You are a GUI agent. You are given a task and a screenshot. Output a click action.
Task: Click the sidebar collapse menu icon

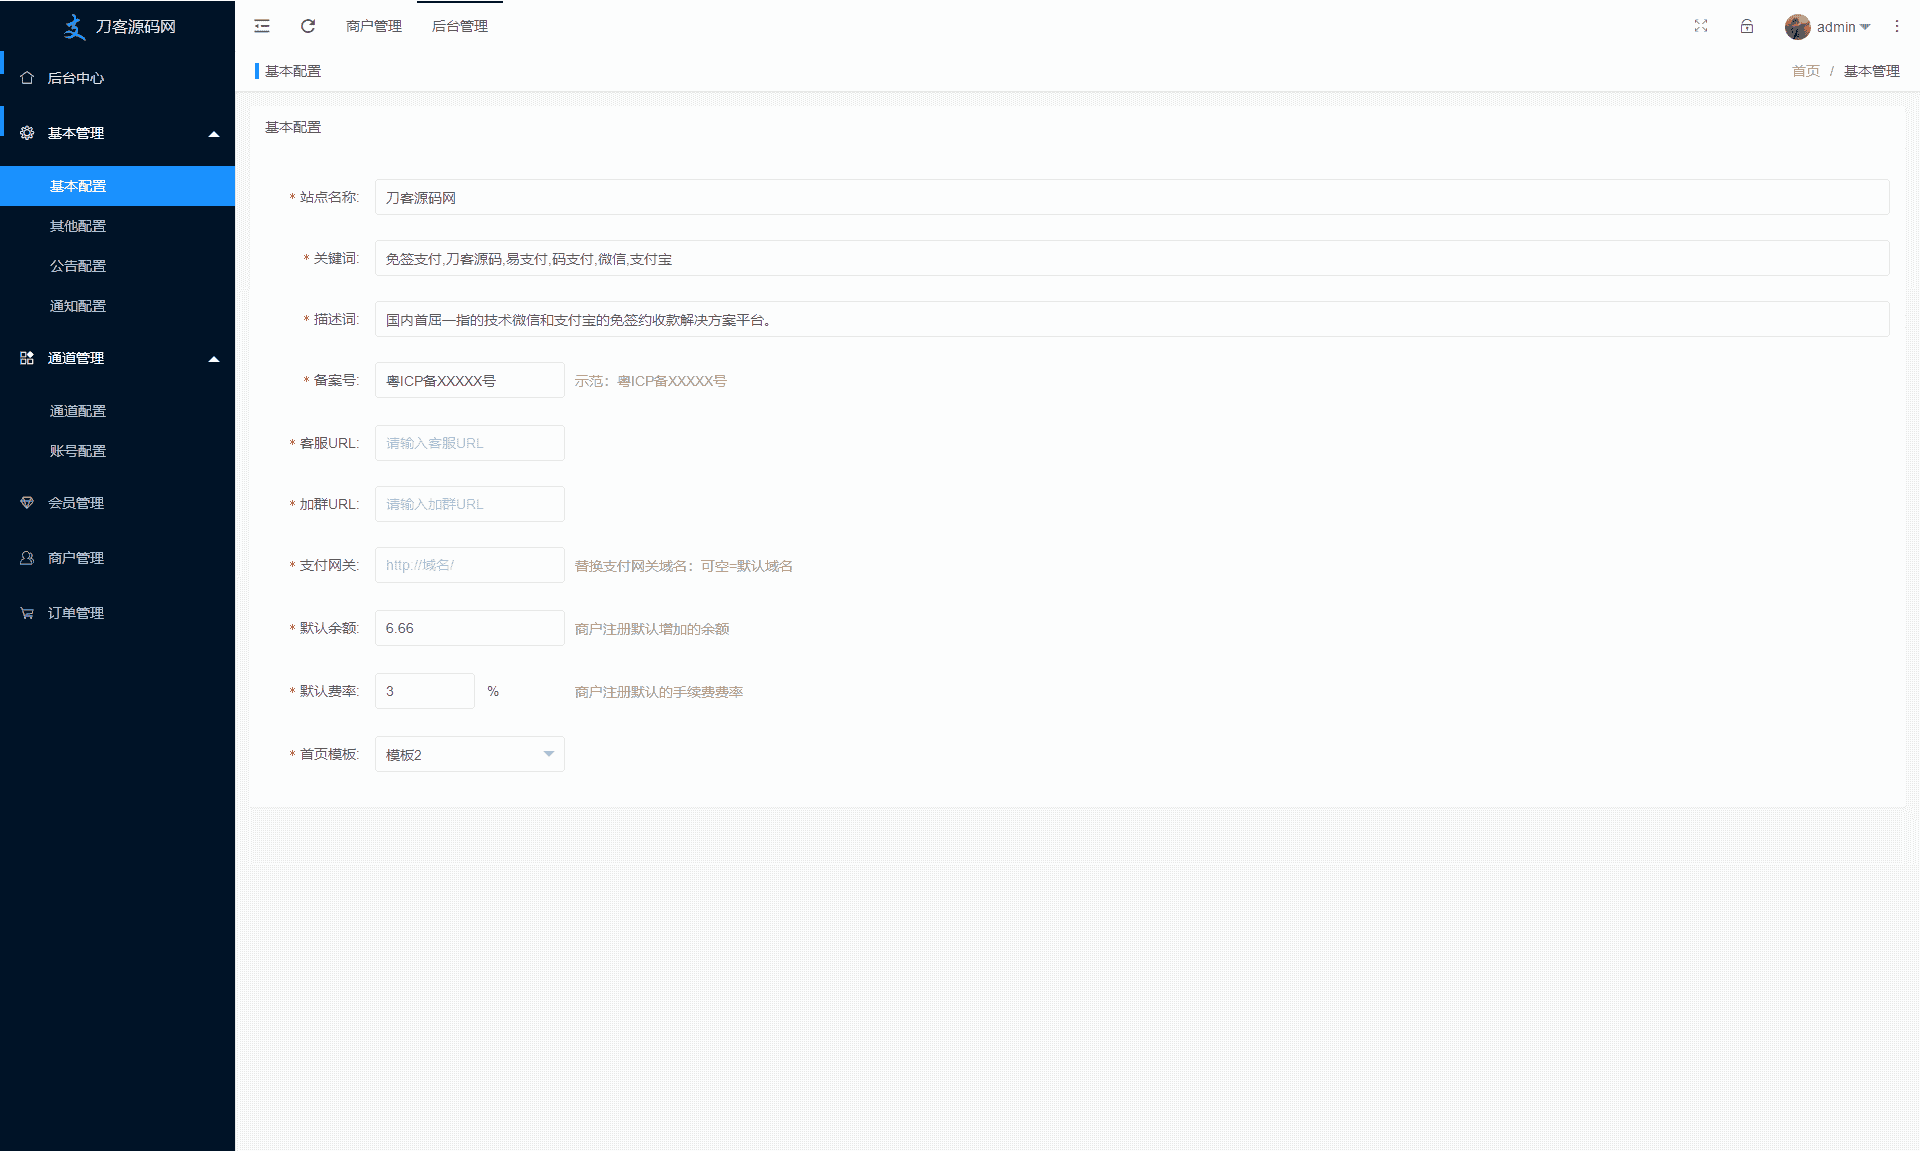(262, 26)
